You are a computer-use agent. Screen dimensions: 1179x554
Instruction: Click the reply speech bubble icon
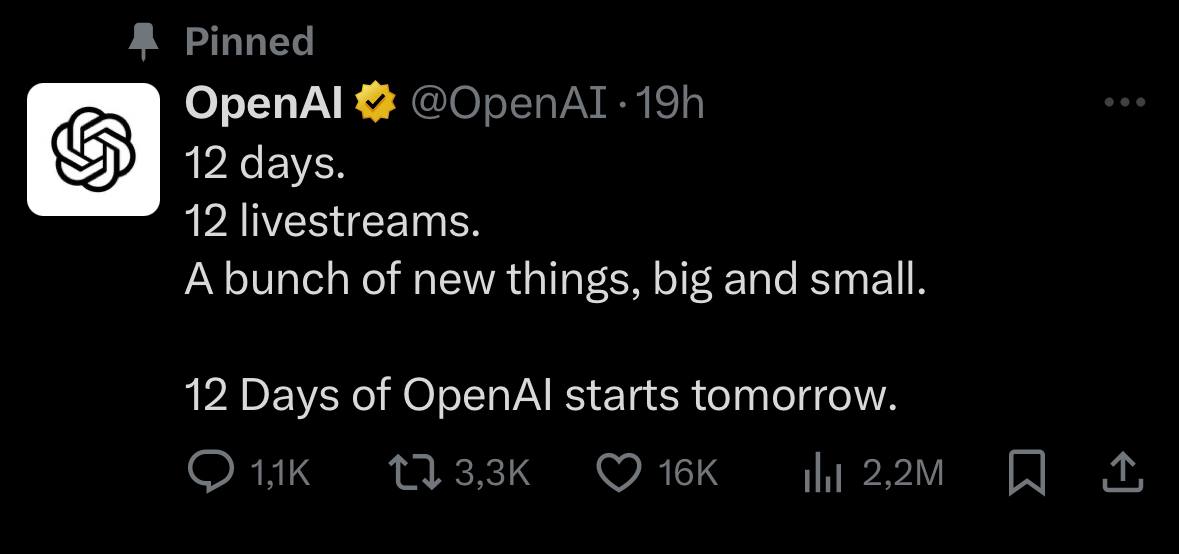click(208, 473)
